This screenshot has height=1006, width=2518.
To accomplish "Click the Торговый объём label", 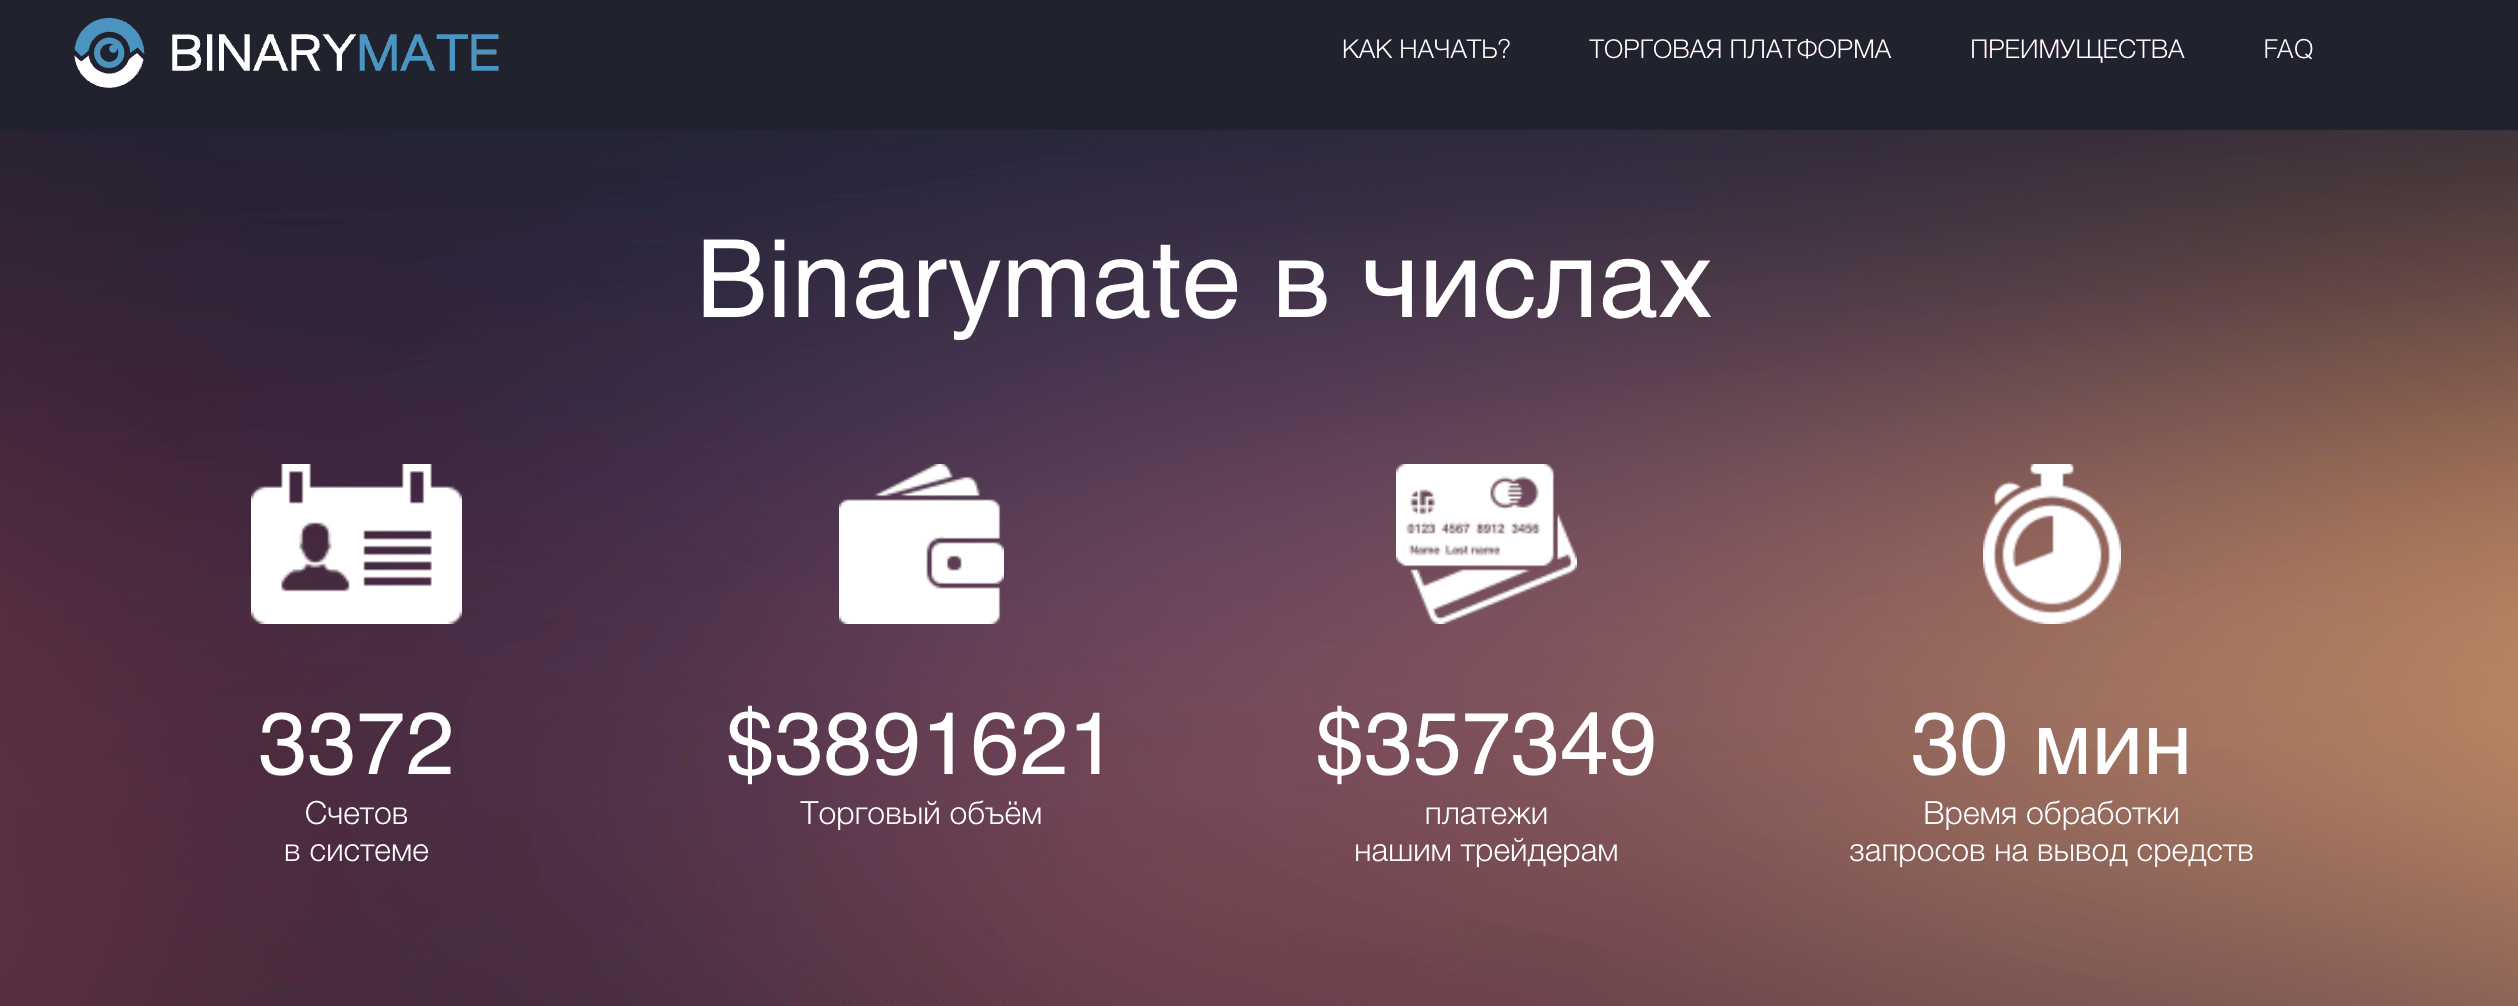I will [920, 814].
